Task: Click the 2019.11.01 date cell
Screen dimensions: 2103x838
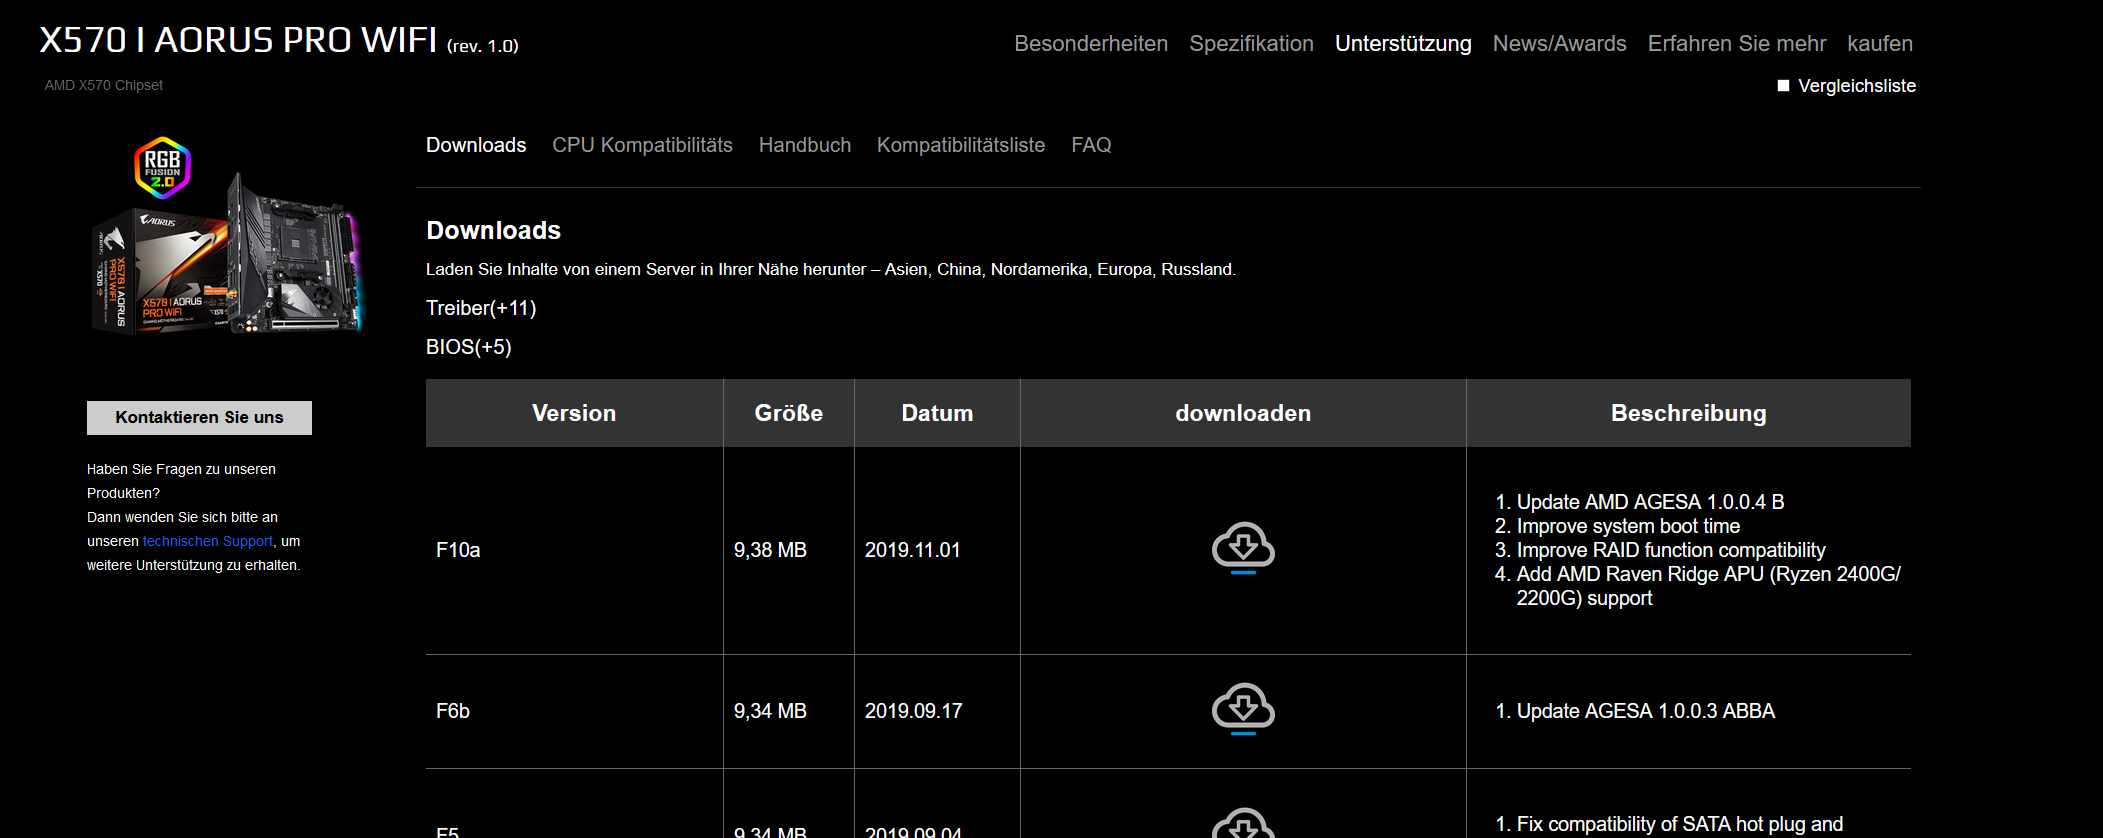Action: (x=937, y=550)
